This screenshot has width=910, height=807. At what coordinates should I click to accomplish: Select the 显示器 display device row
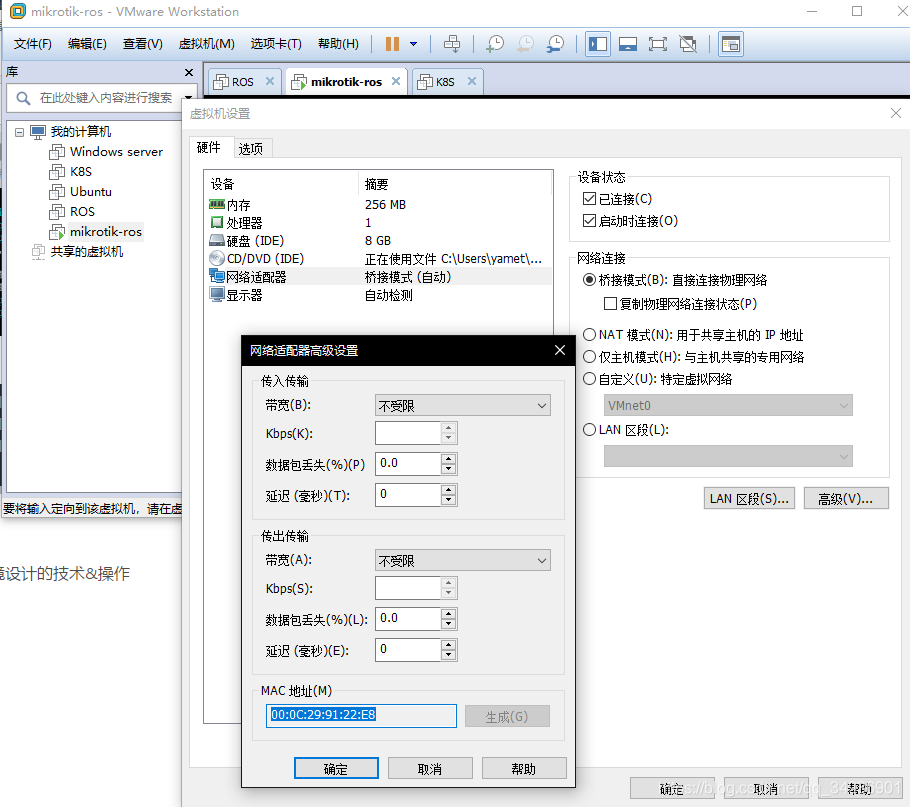click(x=380, y=295)
